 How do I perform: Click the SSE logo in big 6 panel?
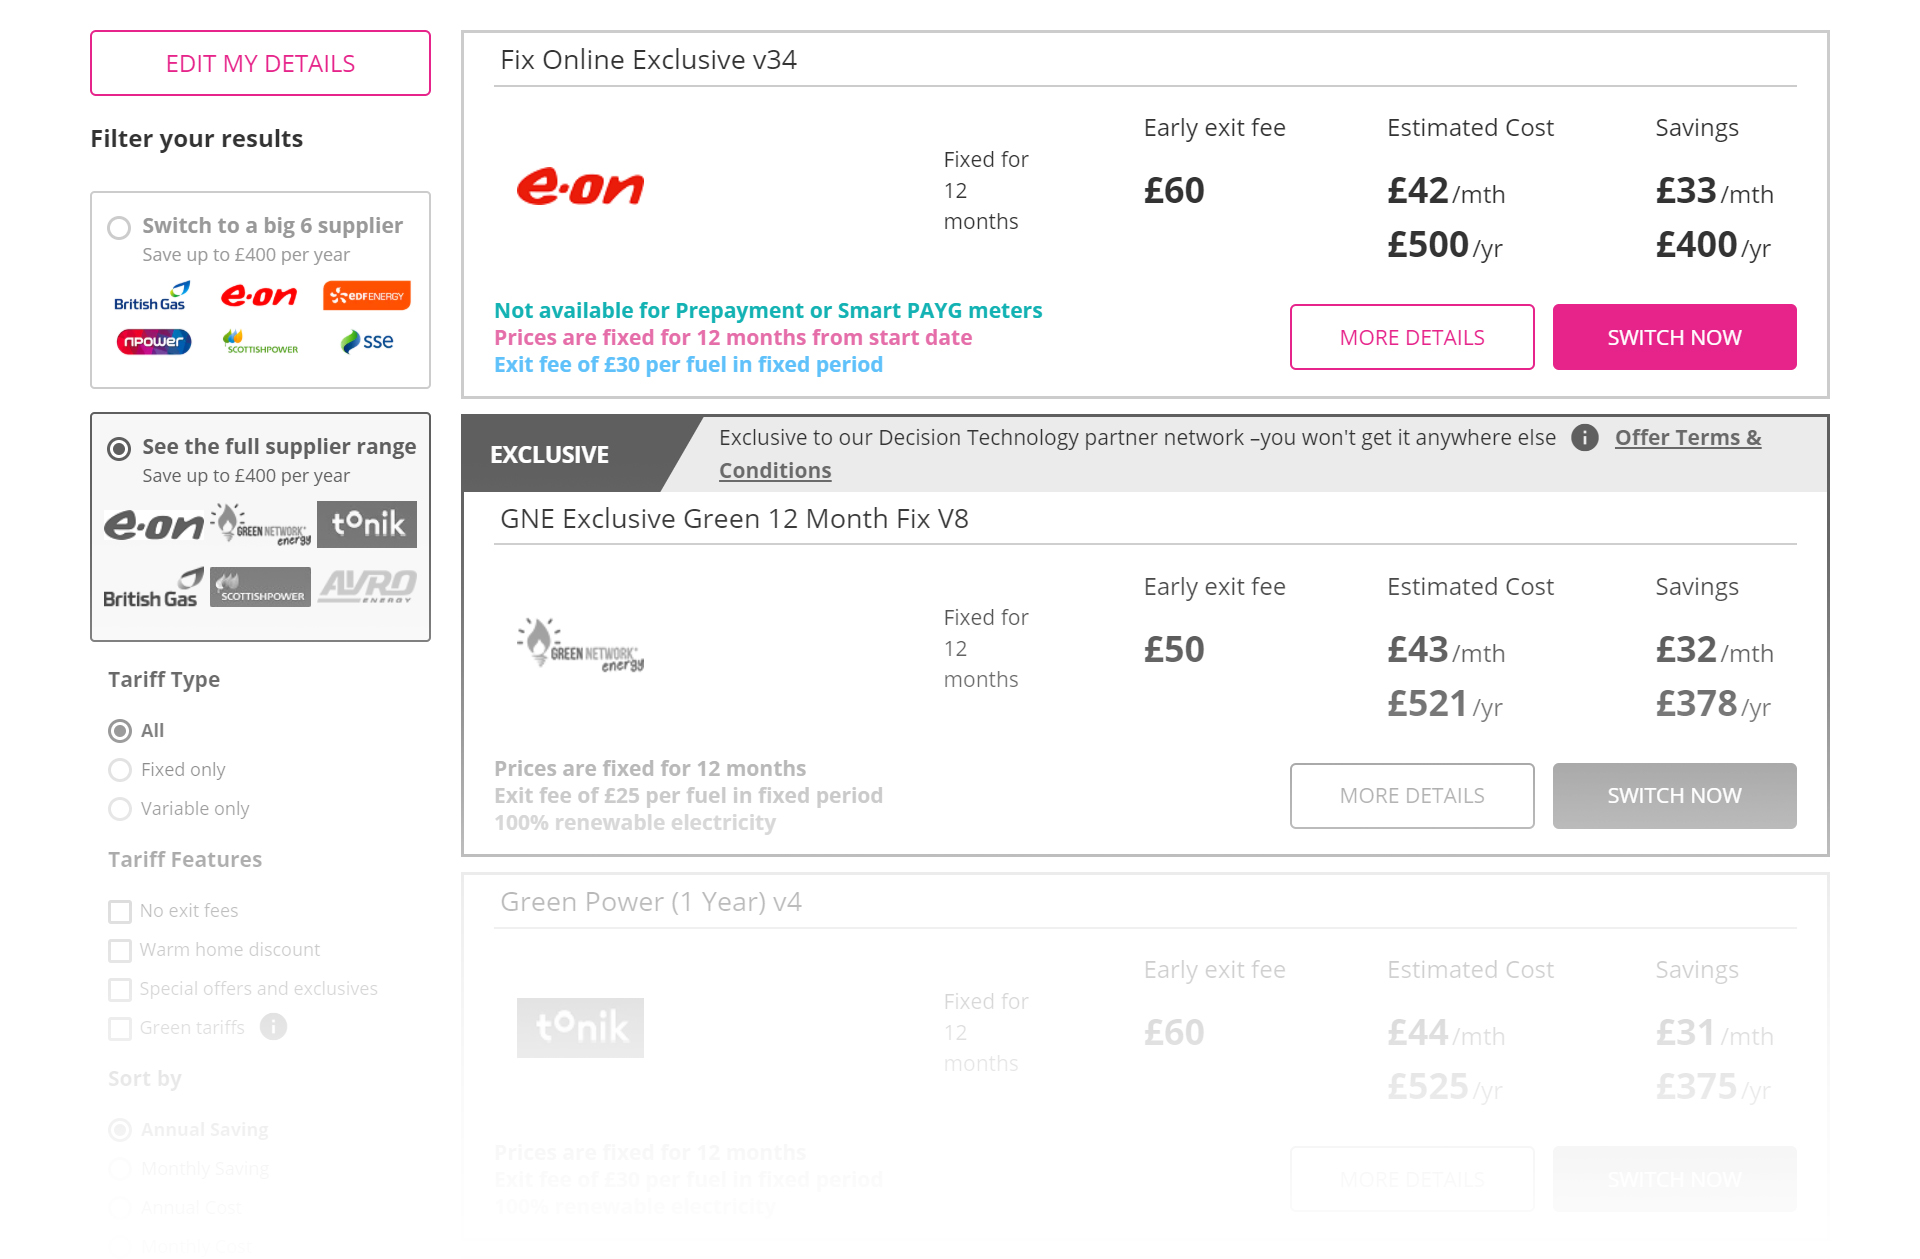coord(367,342)
